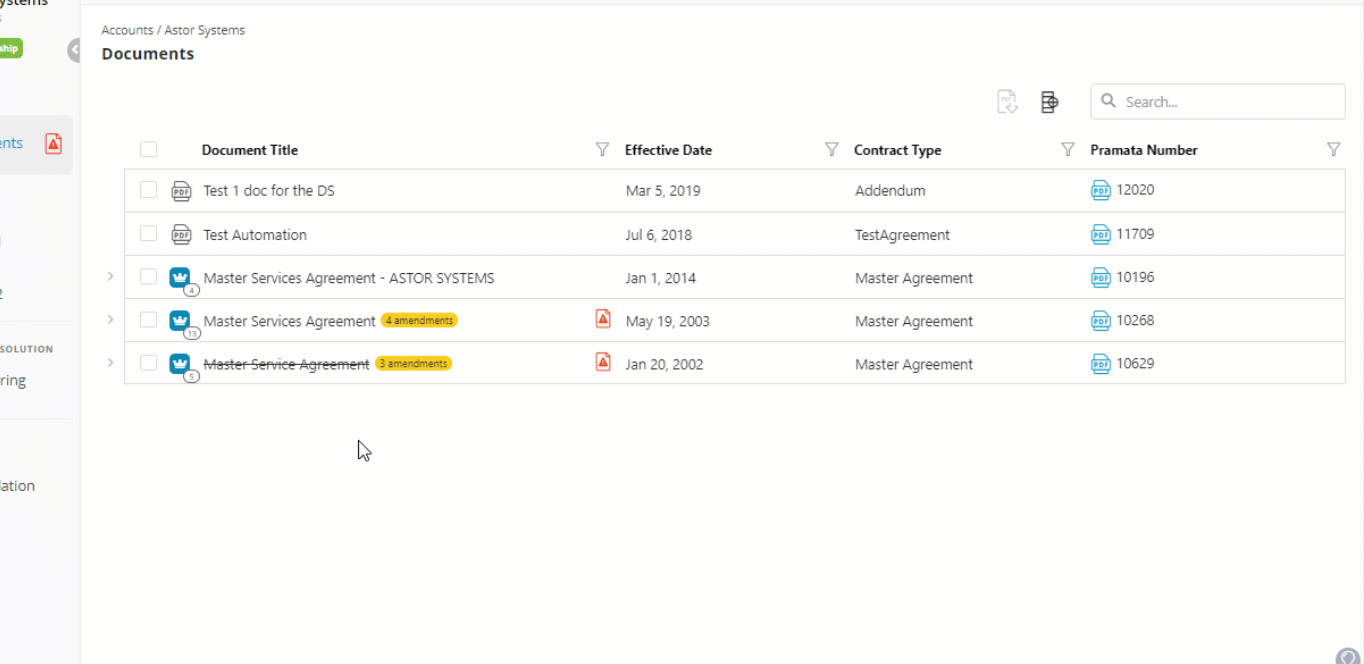
Task: Open the Contract Type column filter
Action: 1068,149
